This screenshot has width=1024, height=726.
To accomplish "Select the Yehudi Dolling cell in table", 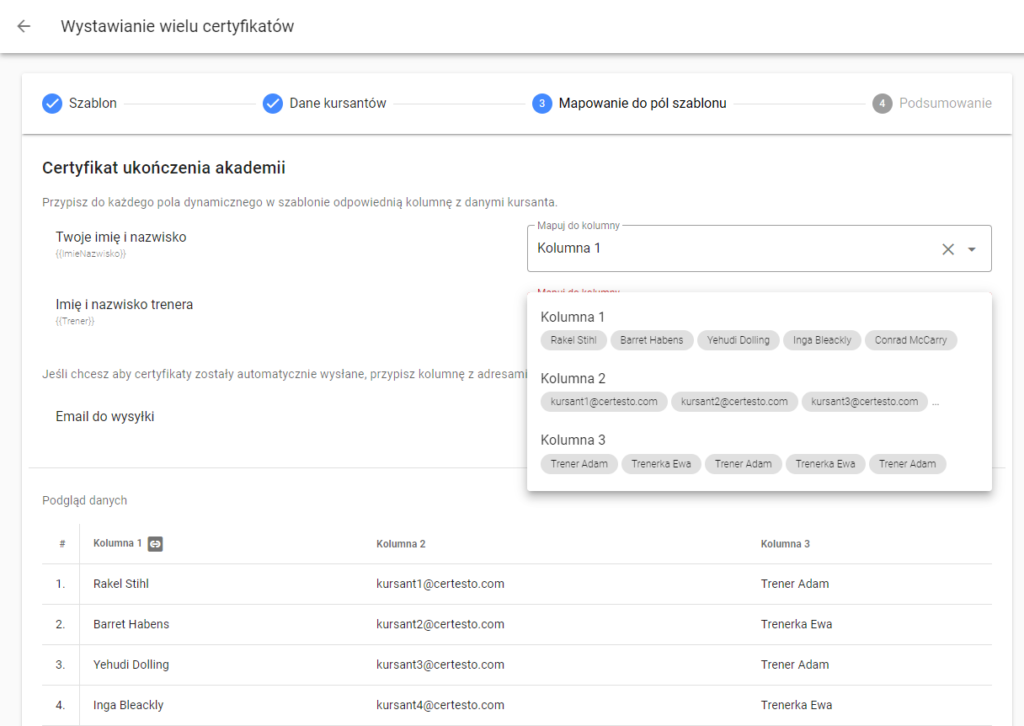I will (131, 665).
